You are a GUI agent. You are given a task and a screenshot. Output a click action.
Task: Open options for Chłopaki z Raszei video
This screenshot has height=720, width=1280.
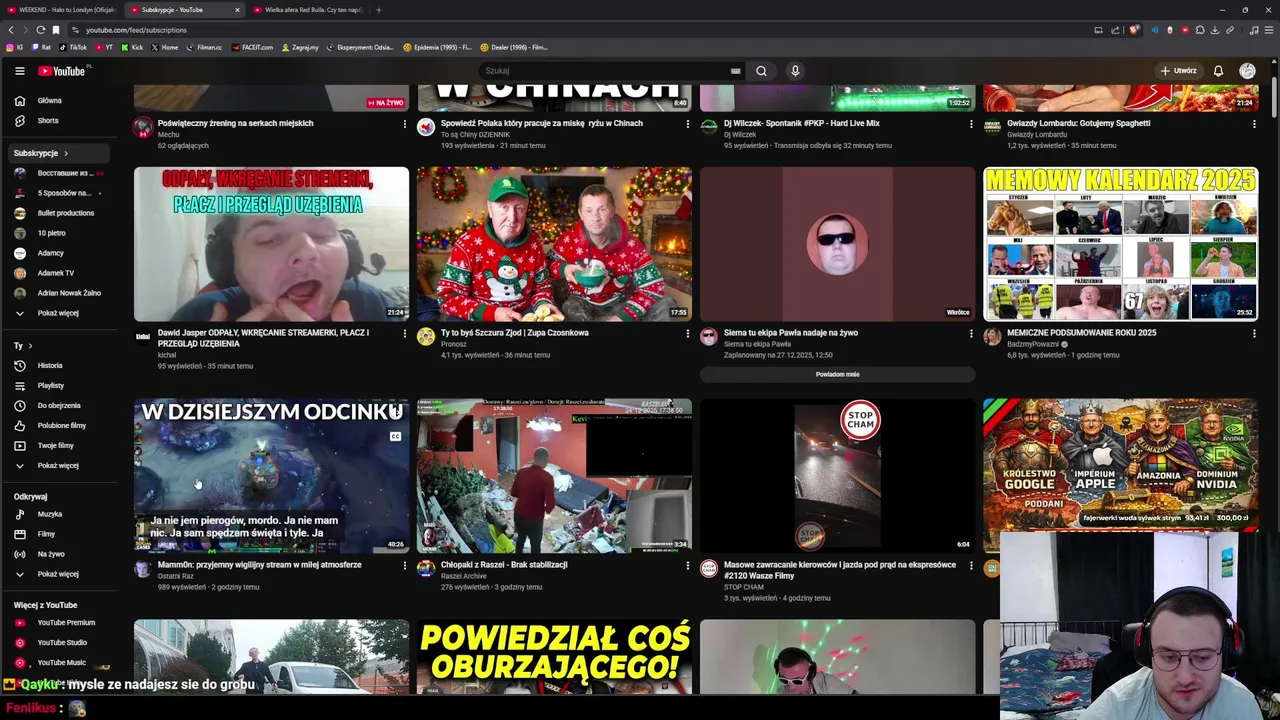(687, 566)
